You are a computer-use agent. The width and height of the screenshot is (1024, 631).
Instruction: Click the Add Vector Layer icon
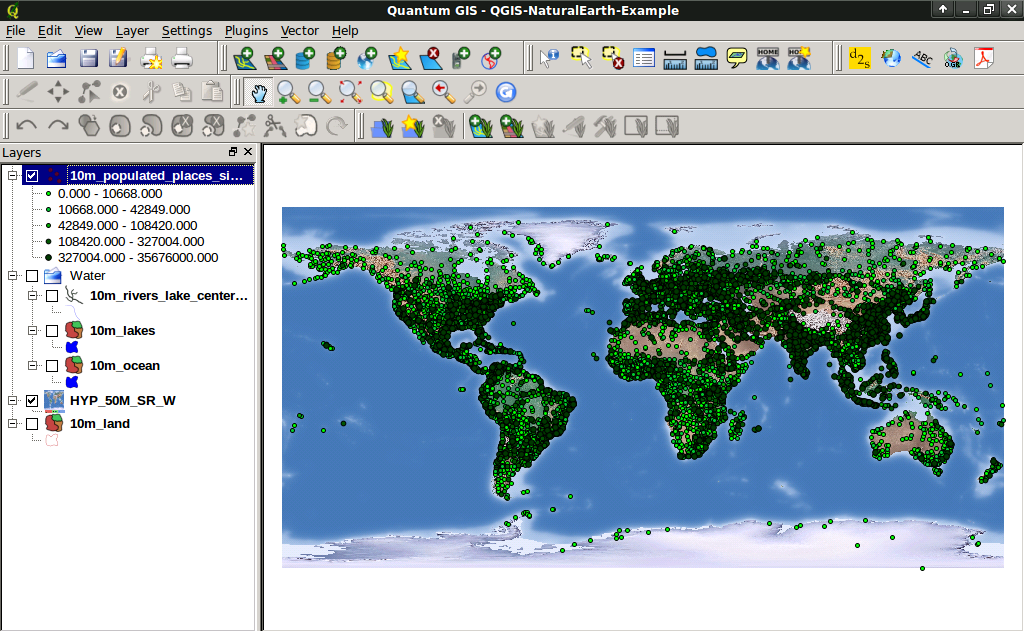[x=244, y=59]
